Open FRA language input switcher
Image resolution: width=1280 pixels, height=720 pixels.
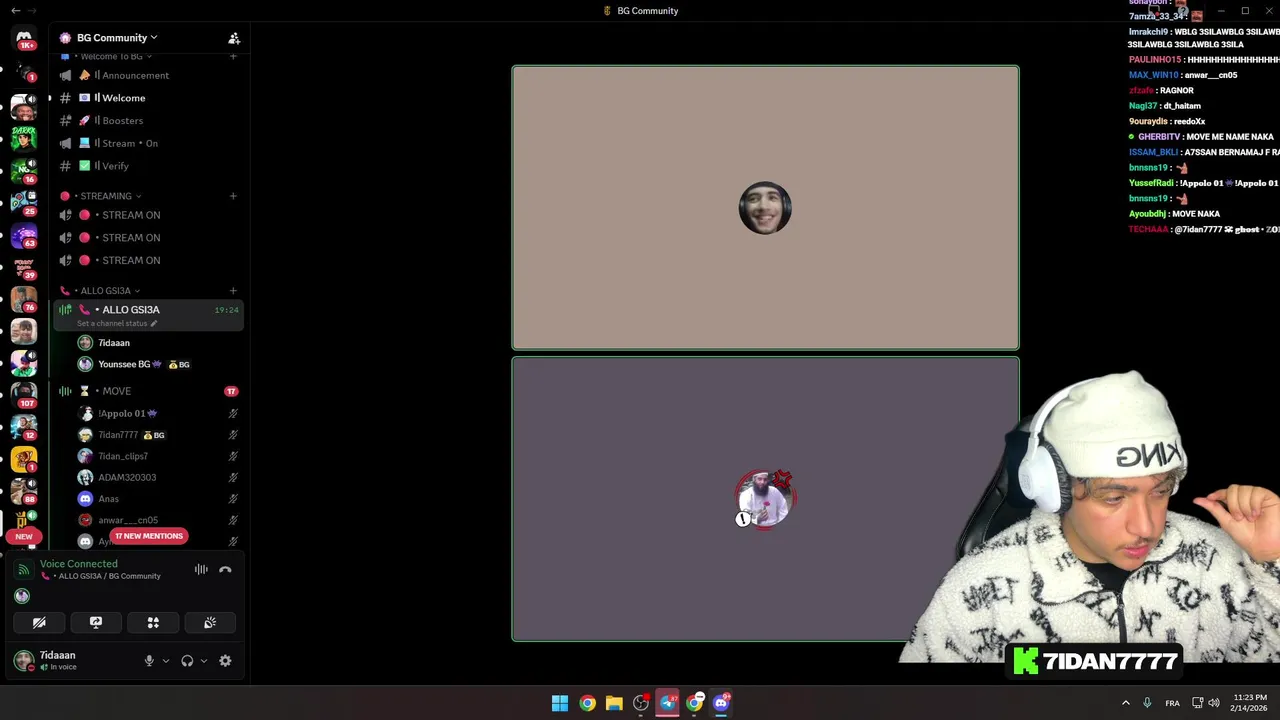(x=1172, y=703)
